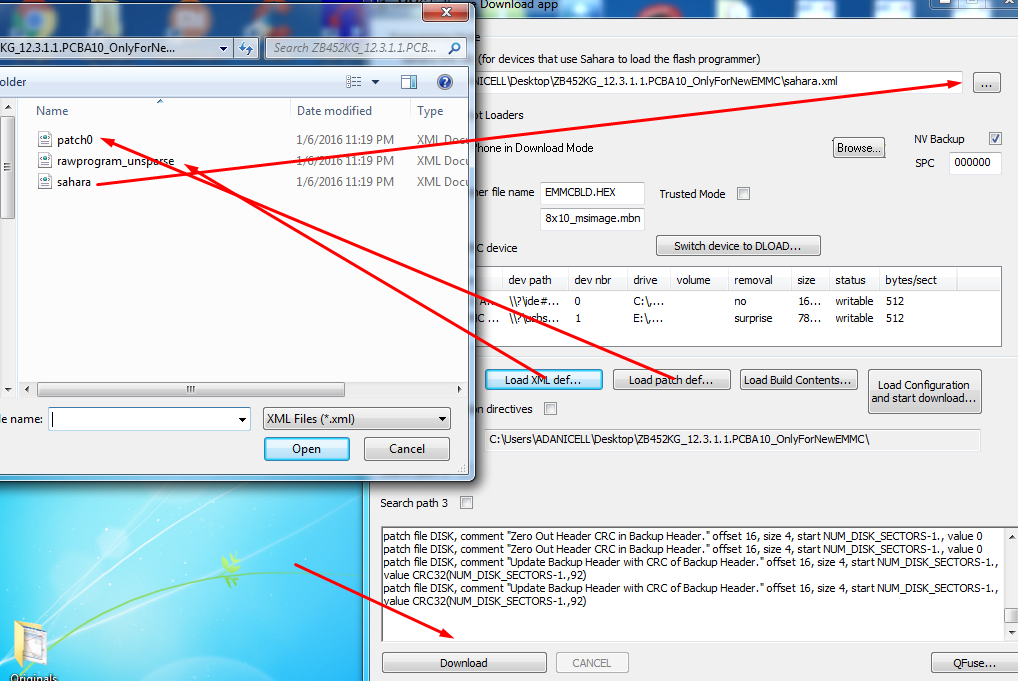Click the volume column header
This screenshot has width=1018, height=681.
coord(693,280)
